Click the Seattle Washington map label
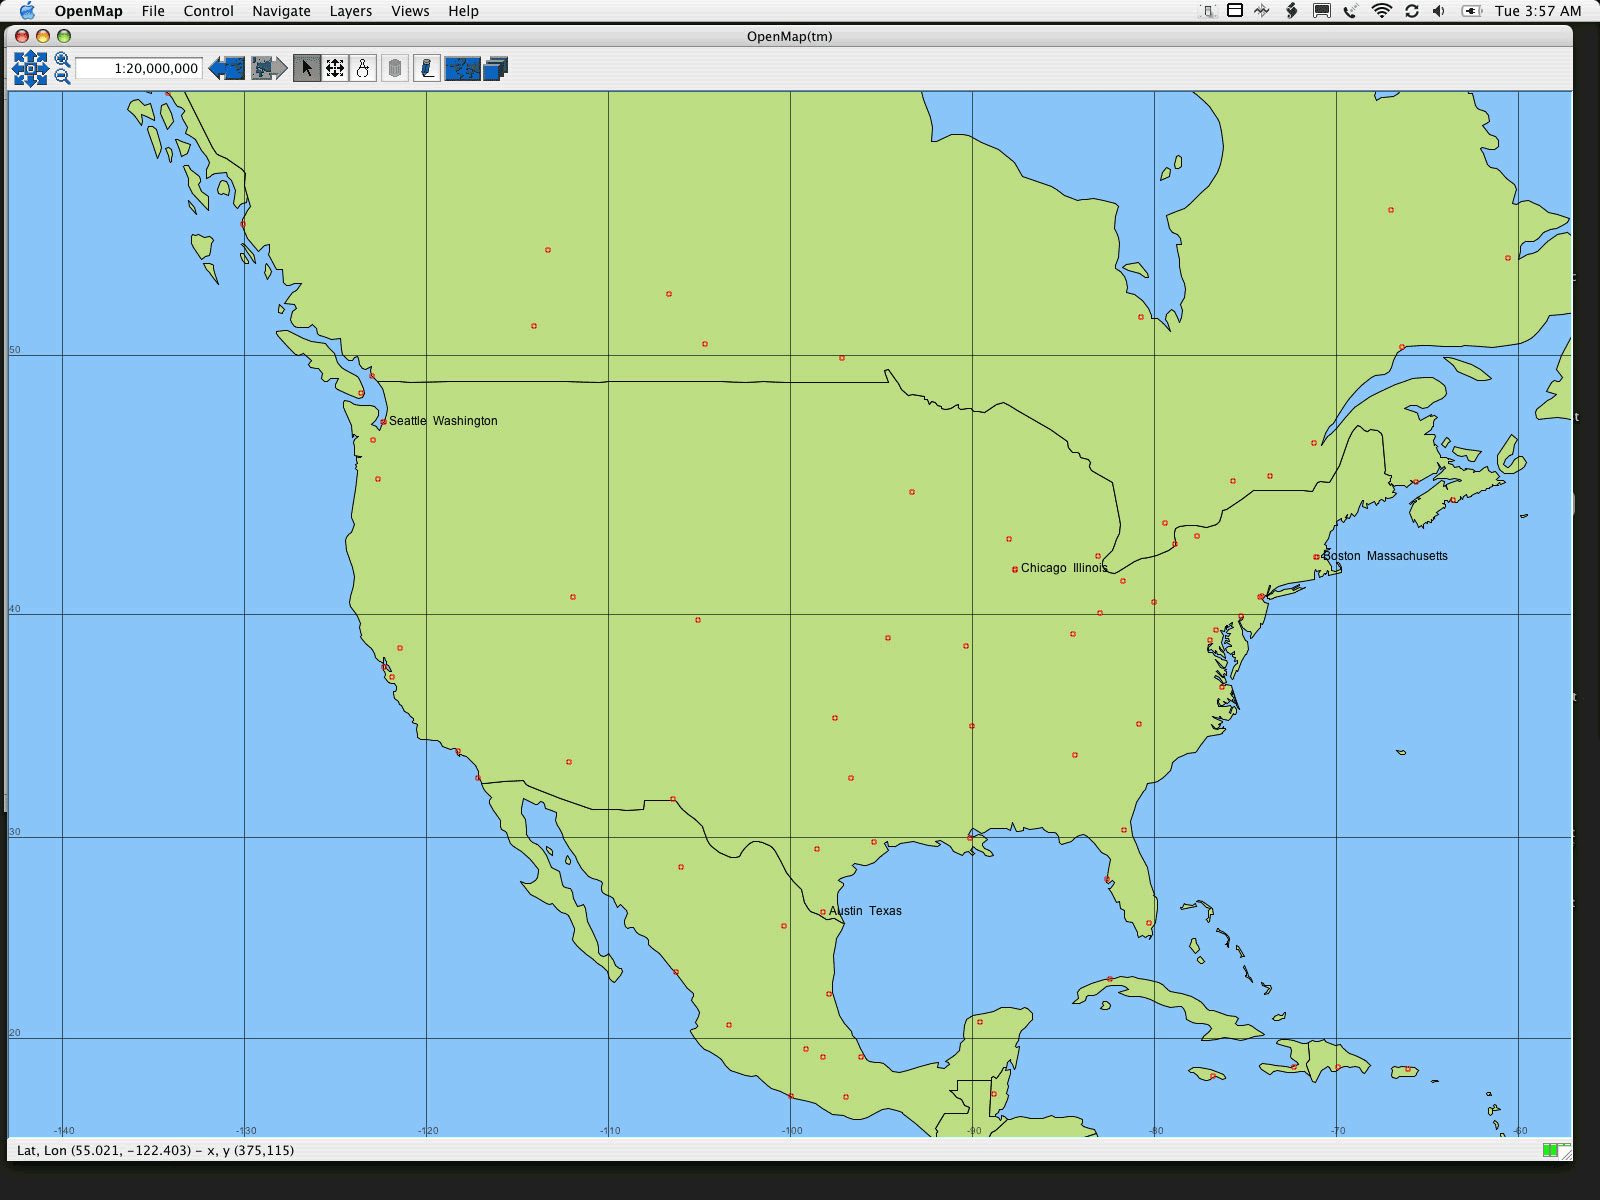1600x1200 pixels. (443, 421)
